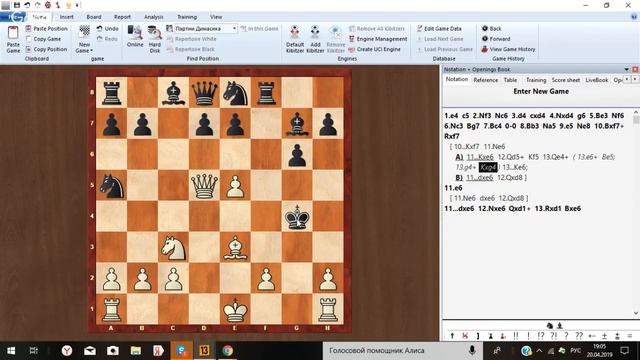Image resolution: width=640 pixels, height=360 pixels.
Task: Go Back in game history
Action: click(x=491, y=29)
